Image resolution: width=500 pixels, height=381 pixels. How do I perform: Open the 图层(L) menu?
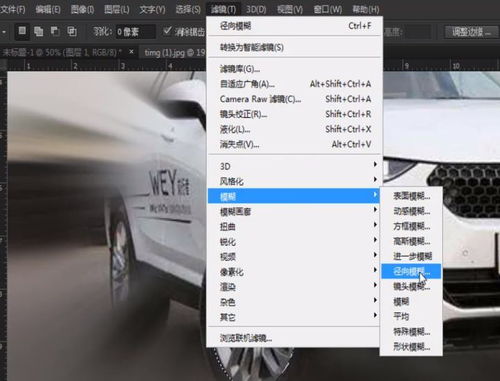tap(117, 9)
